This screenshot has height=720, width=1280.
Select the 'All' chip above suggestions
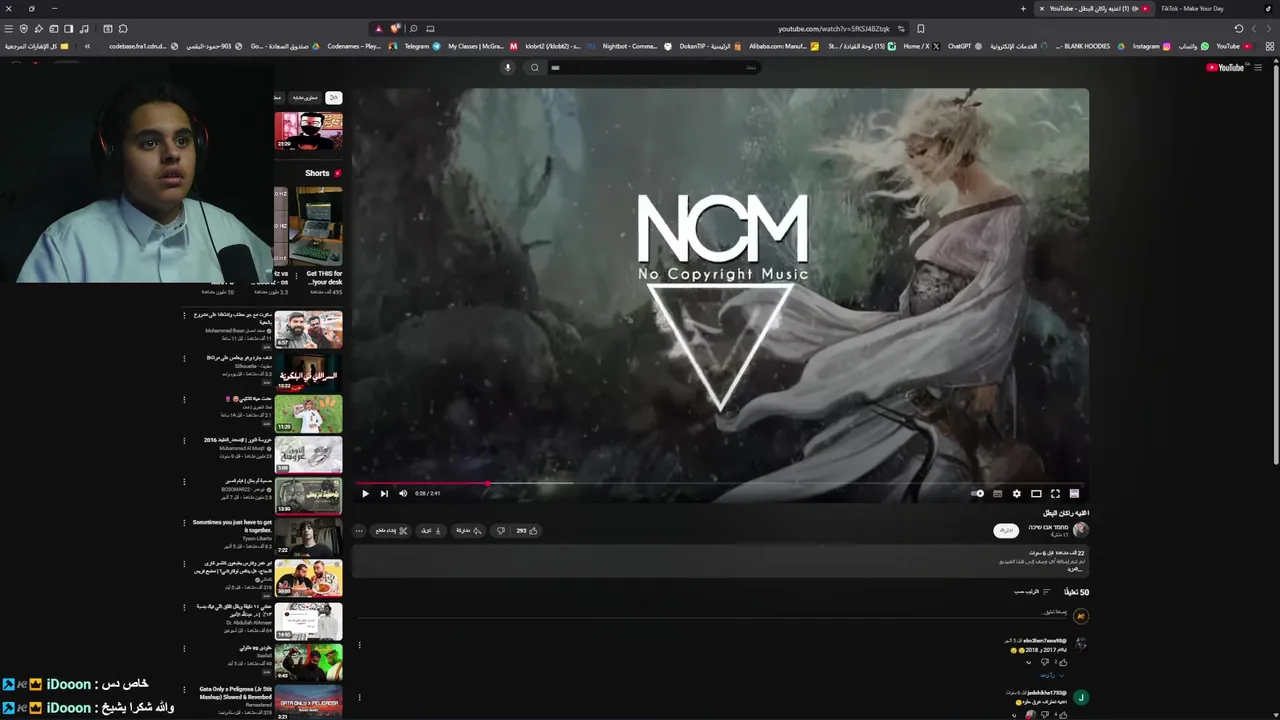point(334,97)
